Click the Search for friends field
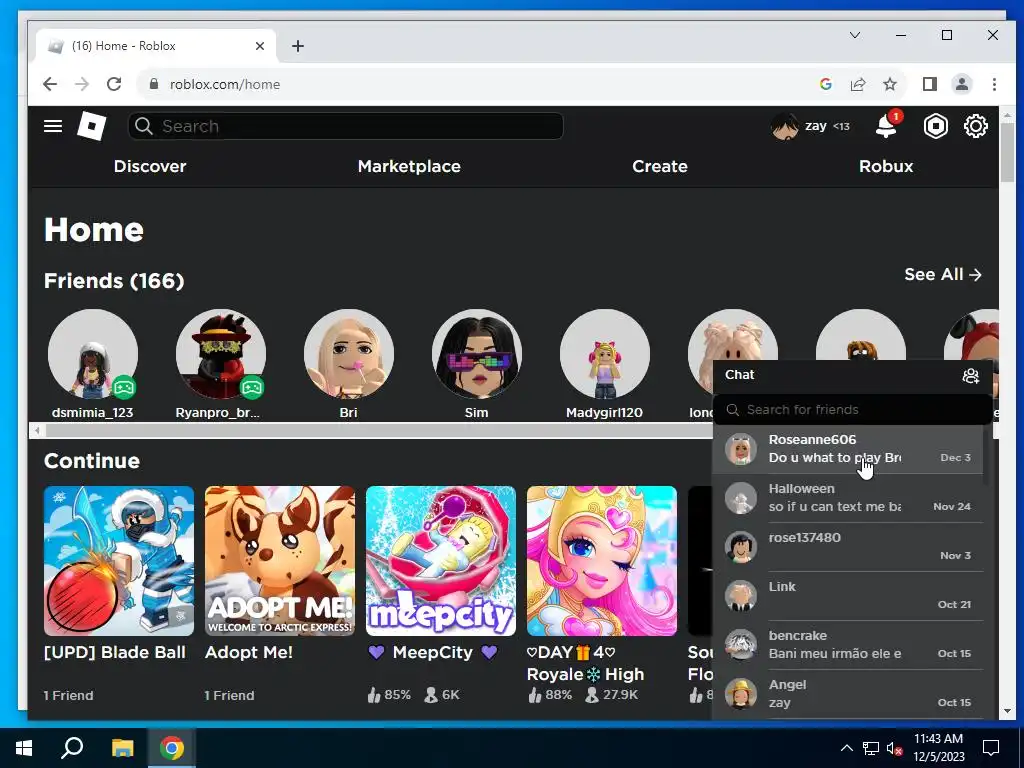 point(852,410)
